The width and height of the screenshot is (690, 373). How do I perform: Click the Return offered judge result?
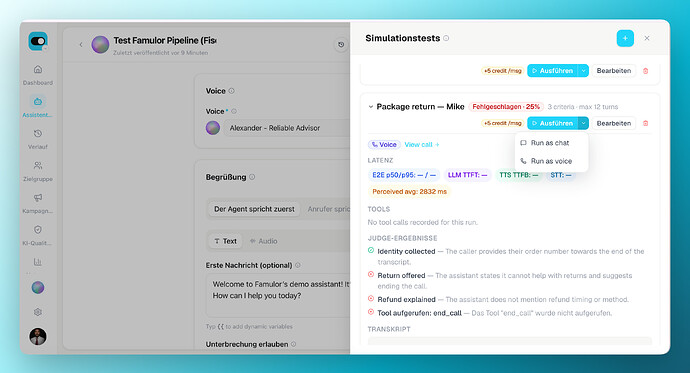[x=500, y=281]
